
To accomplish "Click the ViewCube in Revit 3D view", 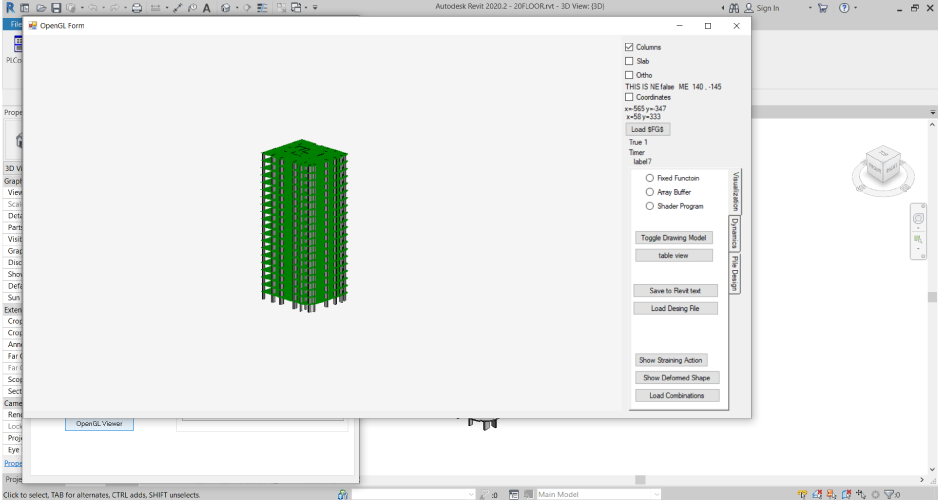I will pyautogui.click(x=883, y=166).
